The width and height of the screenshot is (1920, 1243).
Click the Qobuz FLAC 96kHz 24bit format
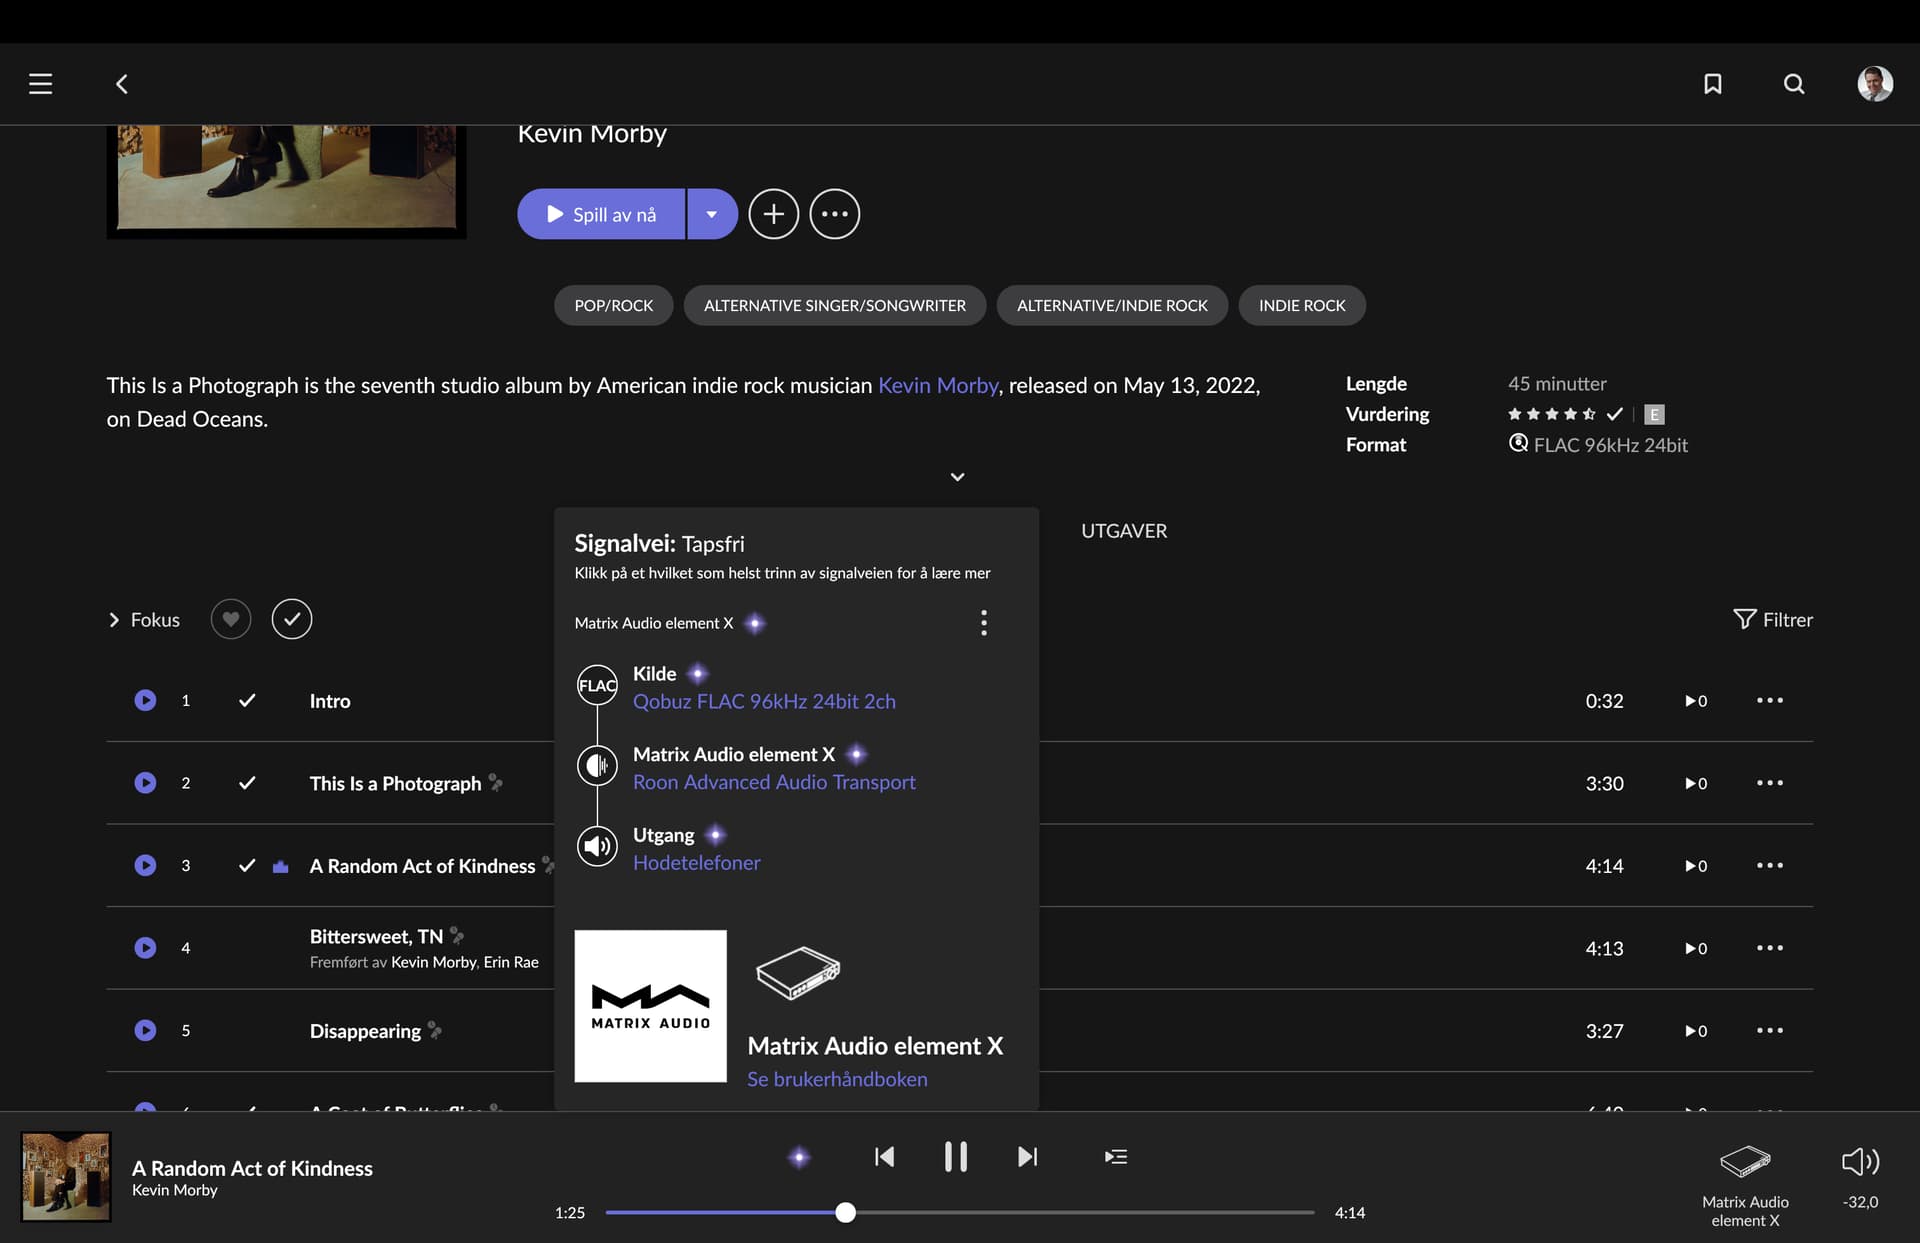(1598, 445)
